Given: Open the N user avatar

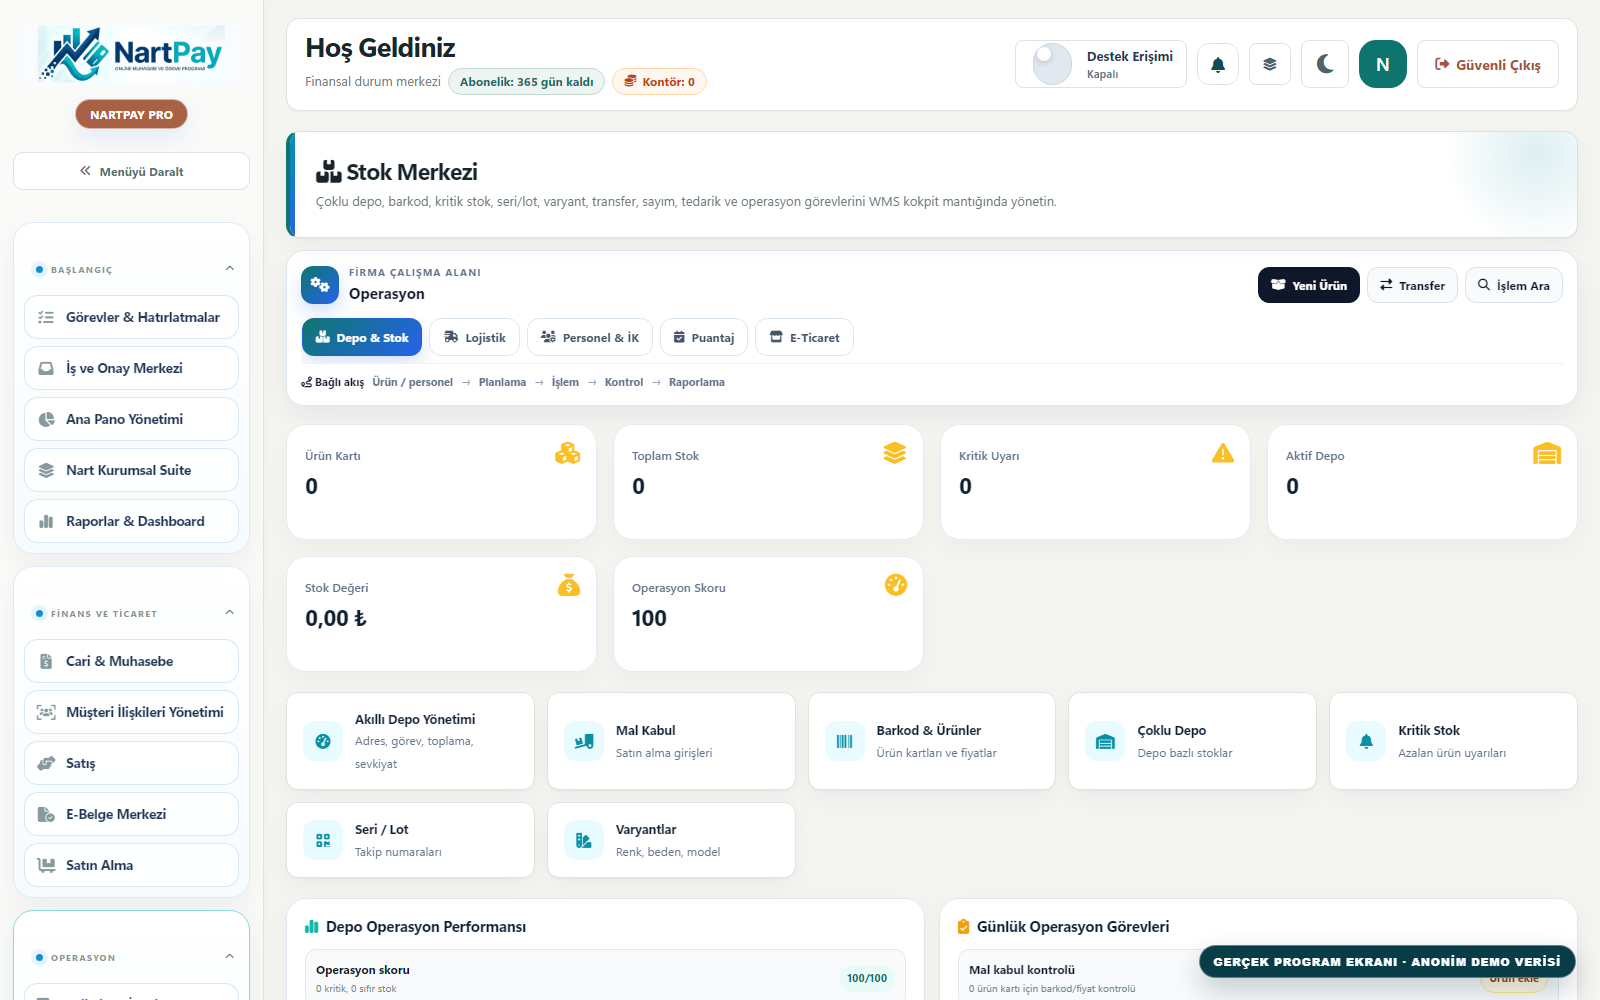Looking at the screenshot, I should (1383, 65).
